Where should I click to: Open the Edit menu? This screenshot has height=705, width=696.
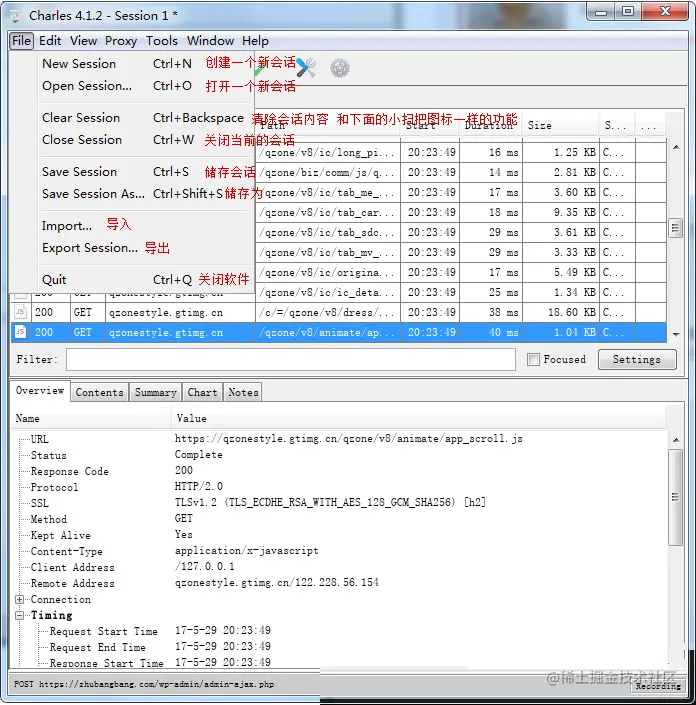tap(50, 41)
